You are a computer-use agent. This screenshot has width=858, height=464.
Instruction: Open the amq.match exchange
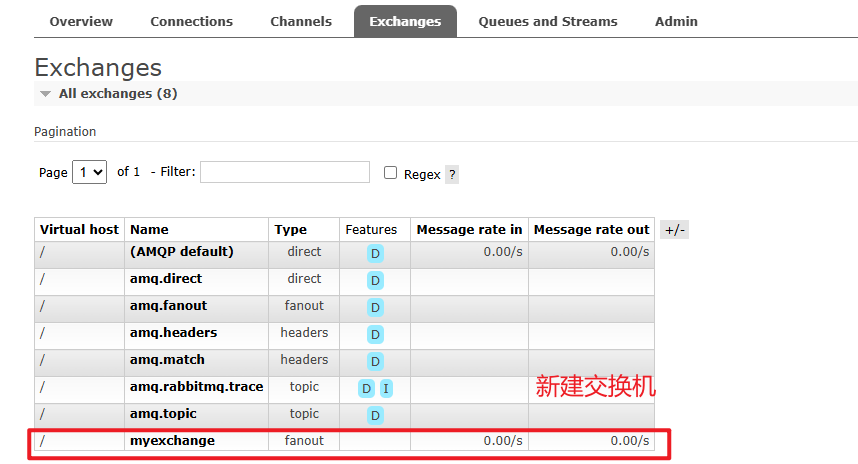coord(167,359)
